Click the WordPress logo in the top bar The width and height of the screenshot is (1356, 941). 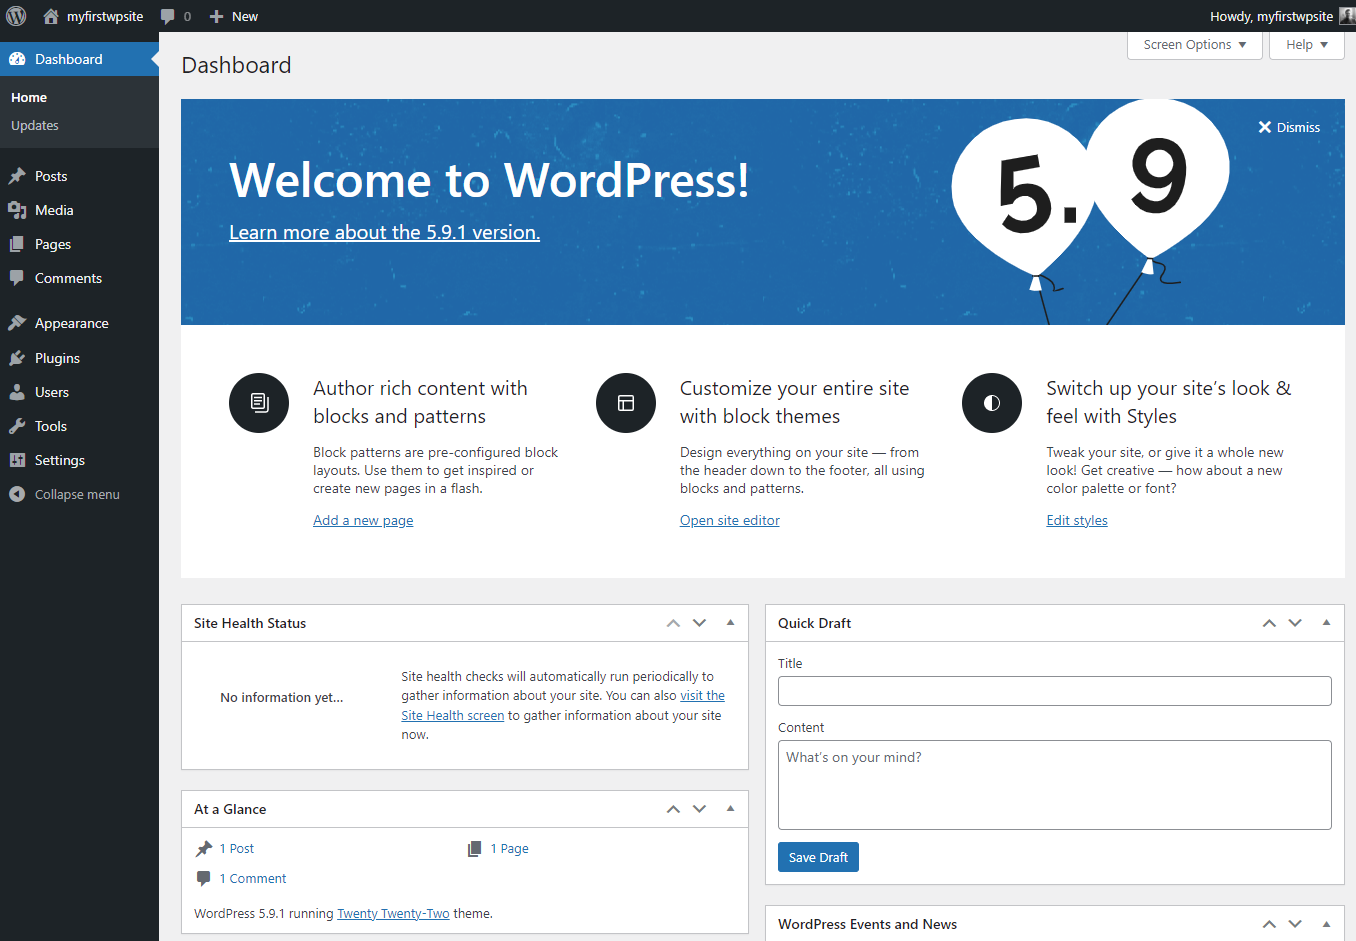pyautogui.click(x=15, y=15)
